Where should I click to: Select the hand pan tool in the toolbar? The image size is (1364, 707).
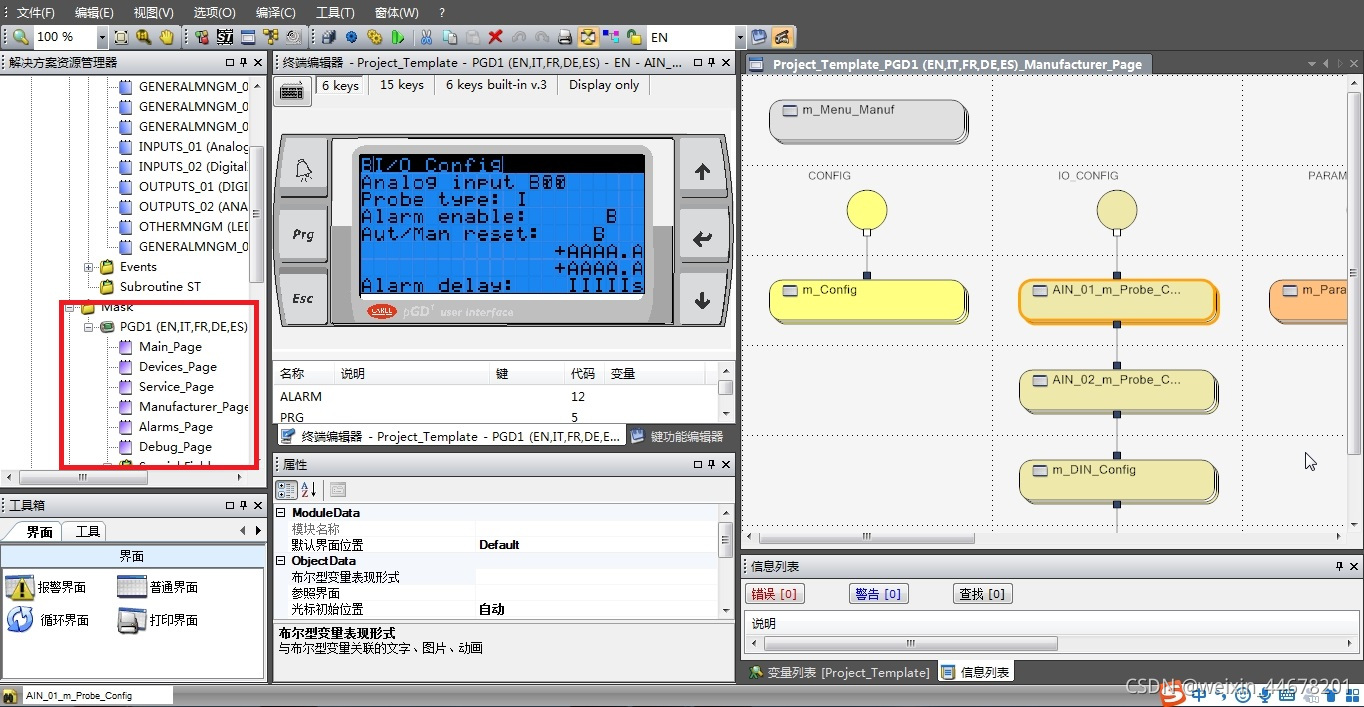coord(166,36)
